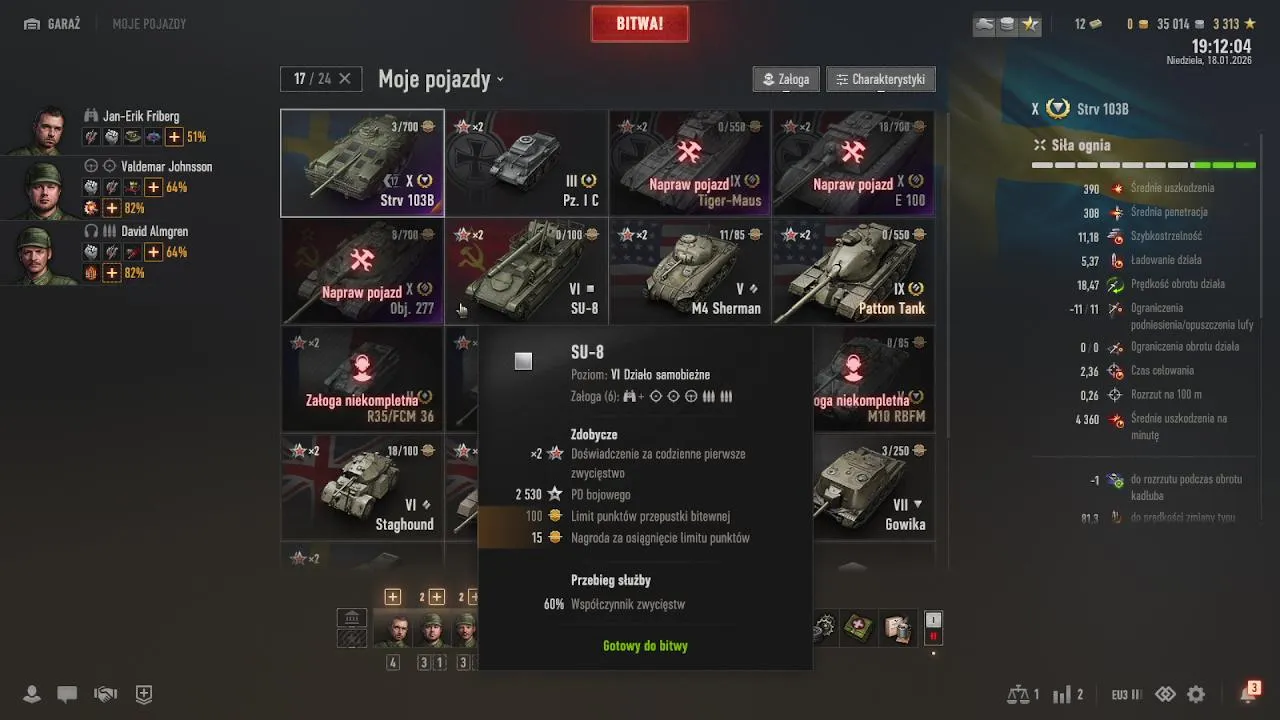This screenshot has width=1280, height=720.
Task: Add perk to Jan-Erik Friberg plus button
Action: coord(174,137)
